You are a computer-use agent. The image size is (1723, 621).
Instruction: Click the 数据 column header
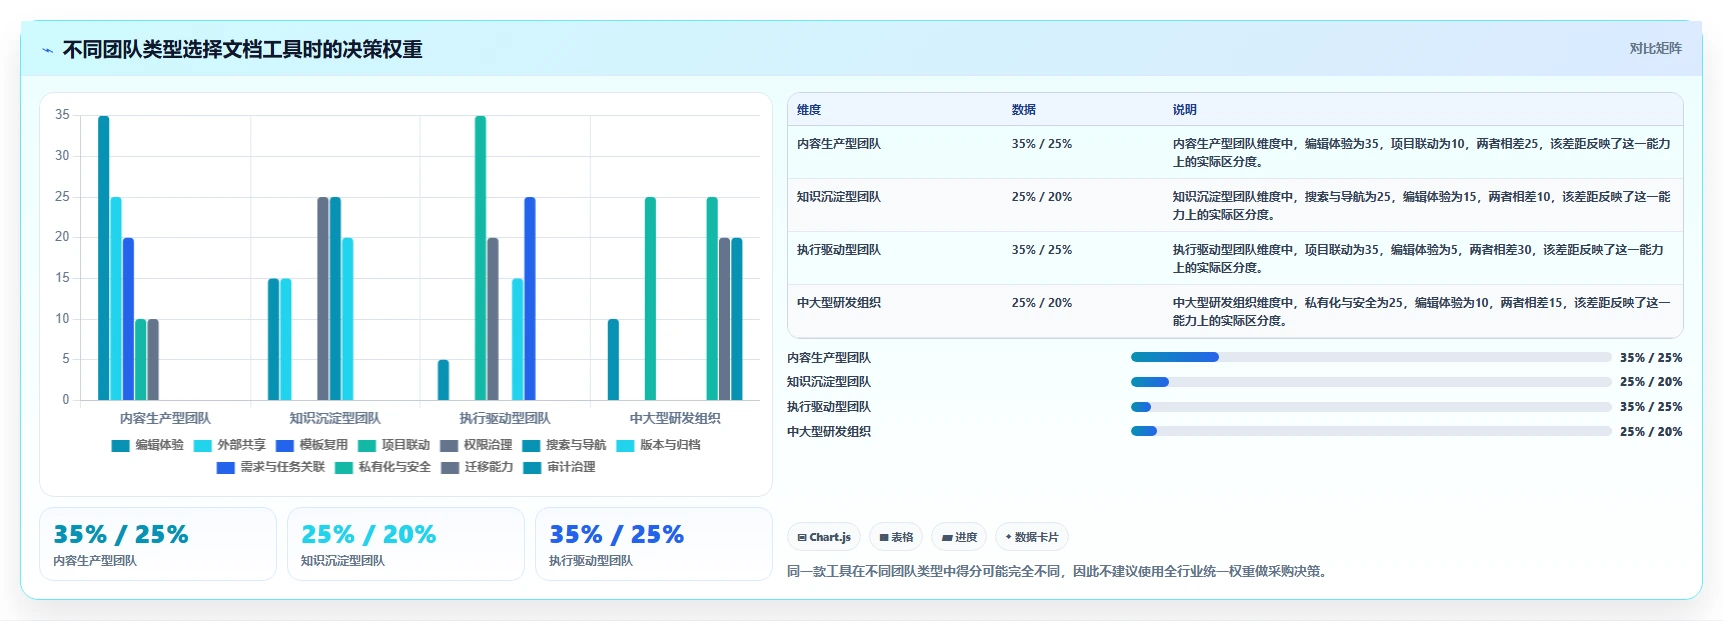pos(1023,110)
